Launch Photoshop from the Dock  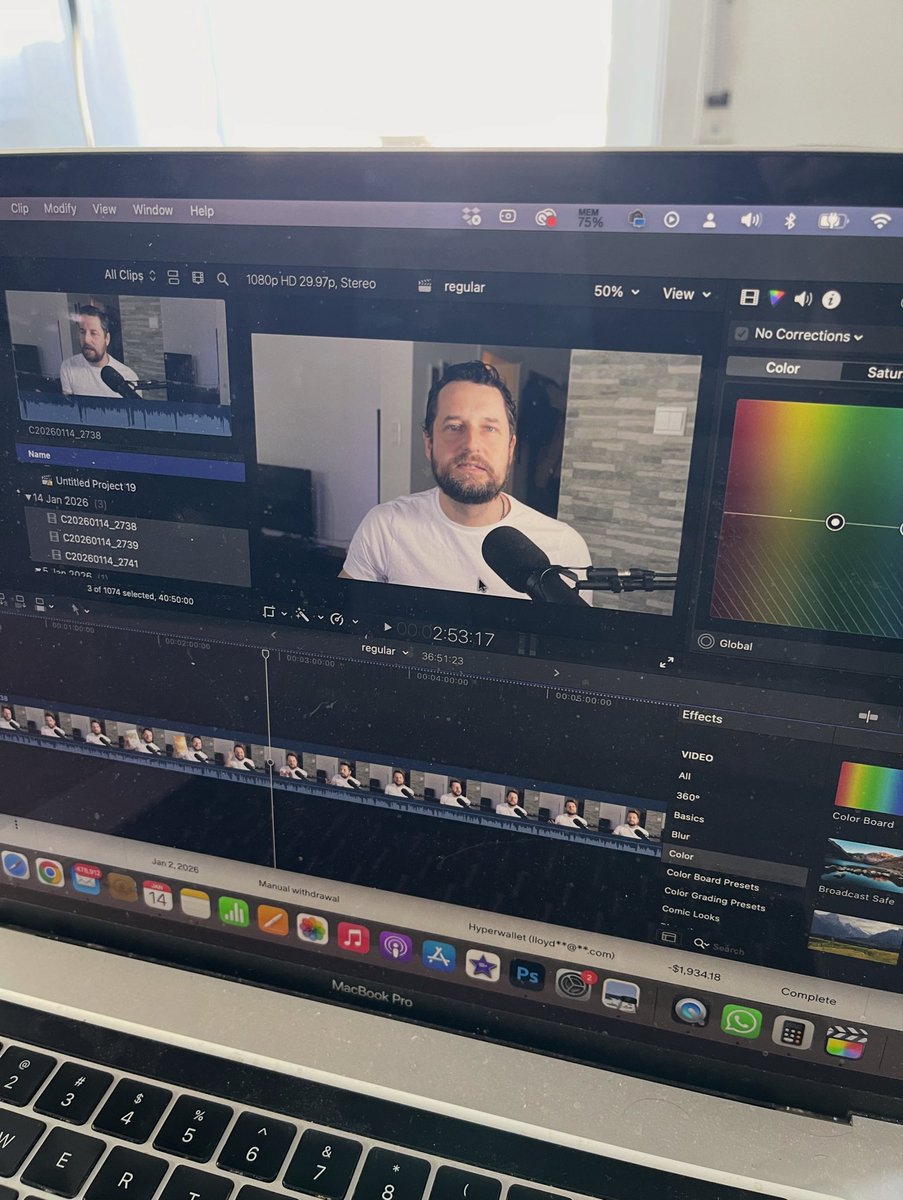tap(527, 974)
